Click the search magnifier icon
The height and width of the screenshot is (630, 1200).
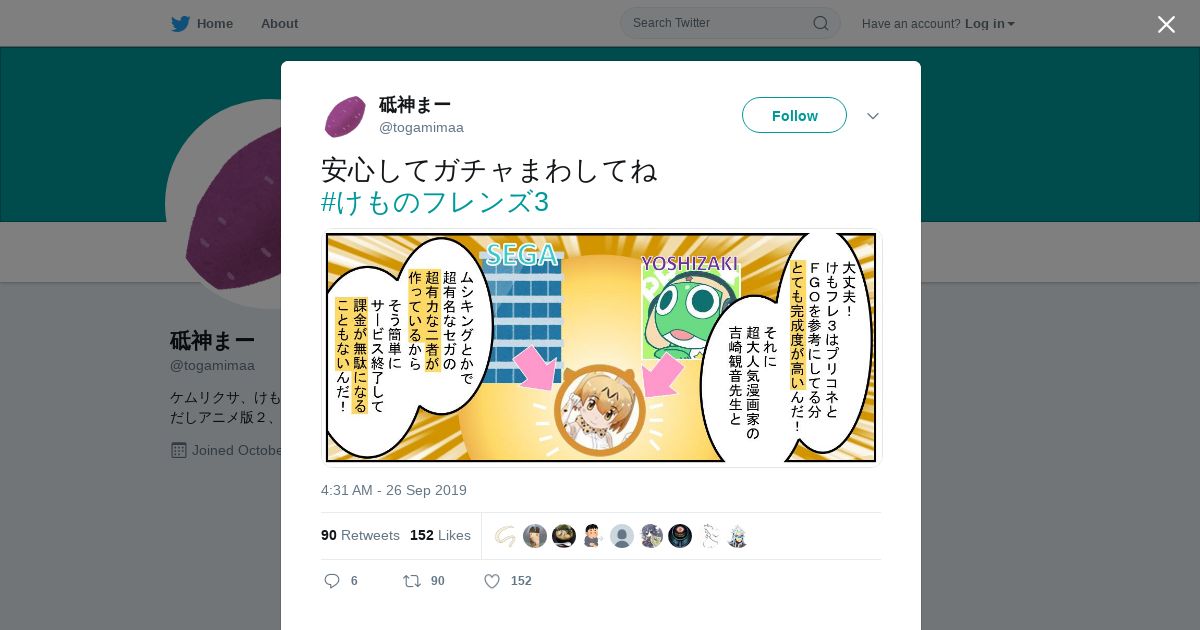(820, 23)
